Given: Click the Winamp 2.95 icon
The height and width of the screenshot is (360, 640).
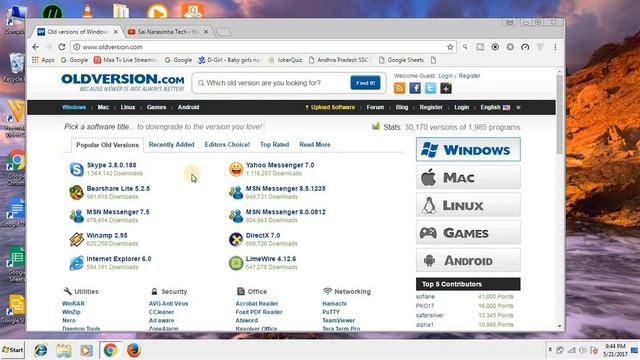Looking at the screenshot, I should [76, 239].
